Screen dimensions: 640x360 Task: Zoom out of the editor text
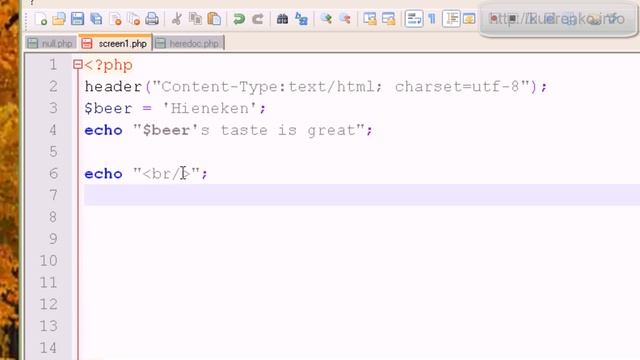(x=345, y=19)
